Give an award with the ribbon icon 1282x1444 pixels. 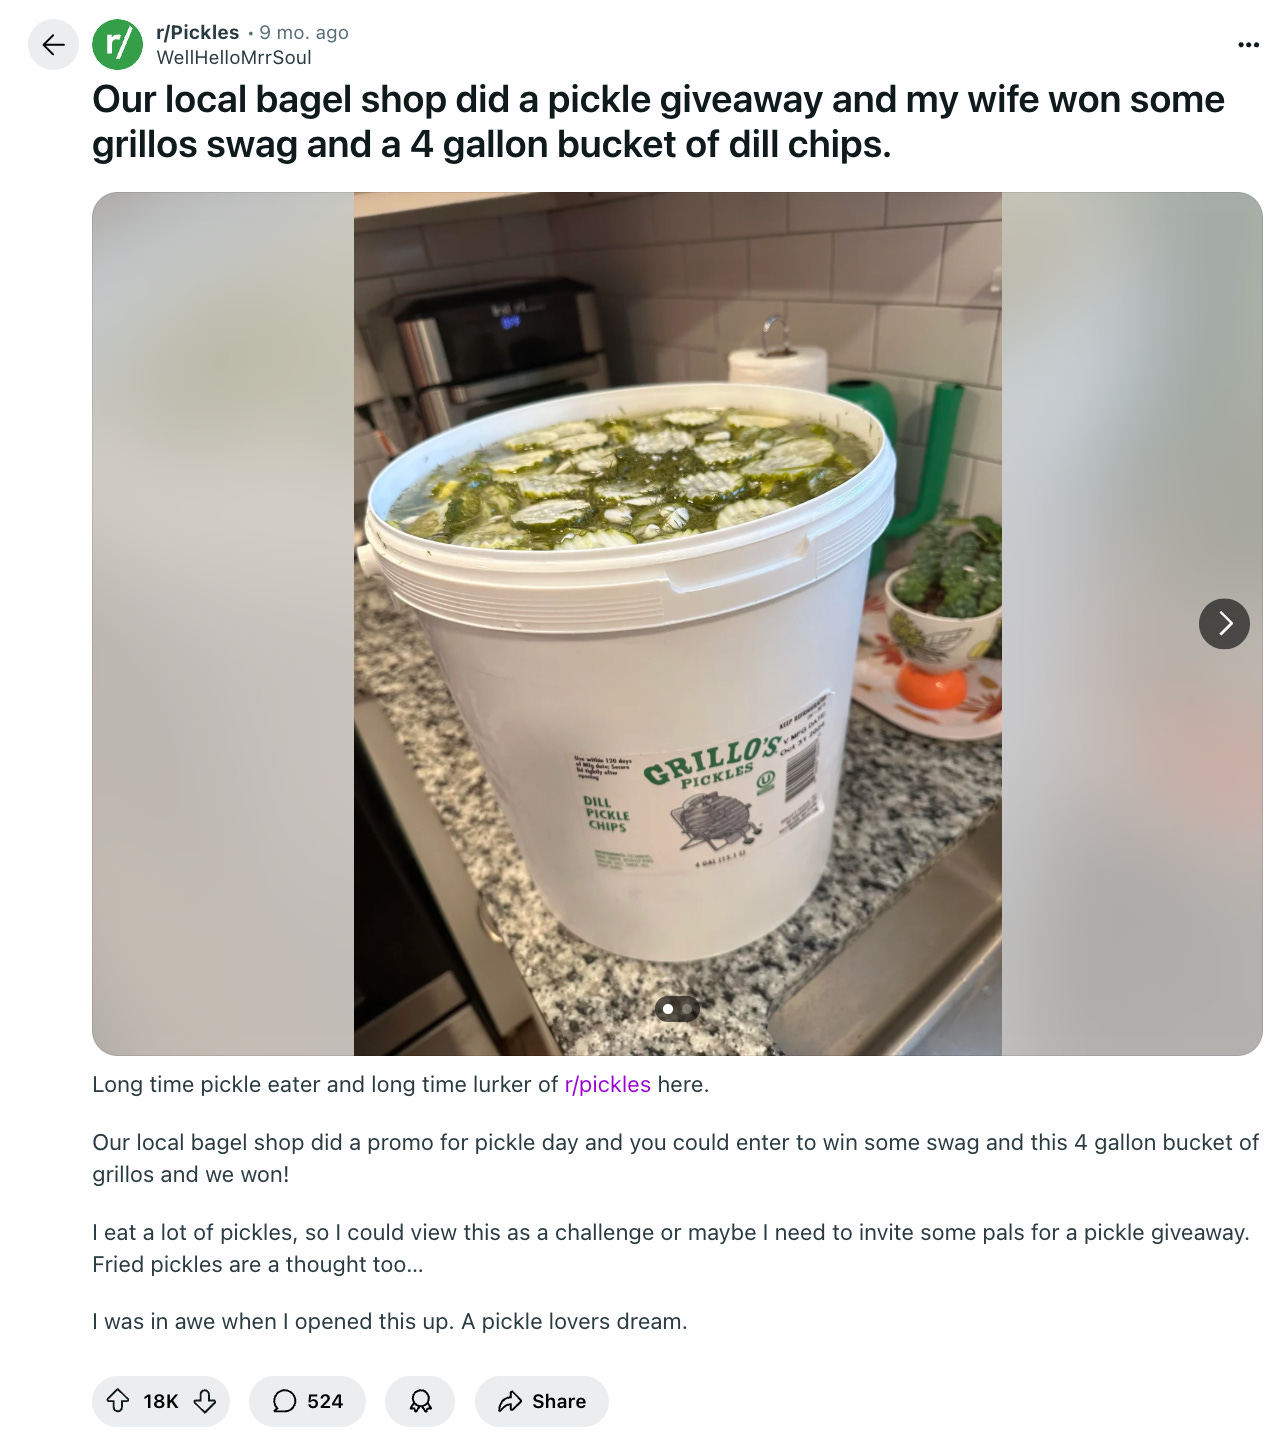[420, 1401]
